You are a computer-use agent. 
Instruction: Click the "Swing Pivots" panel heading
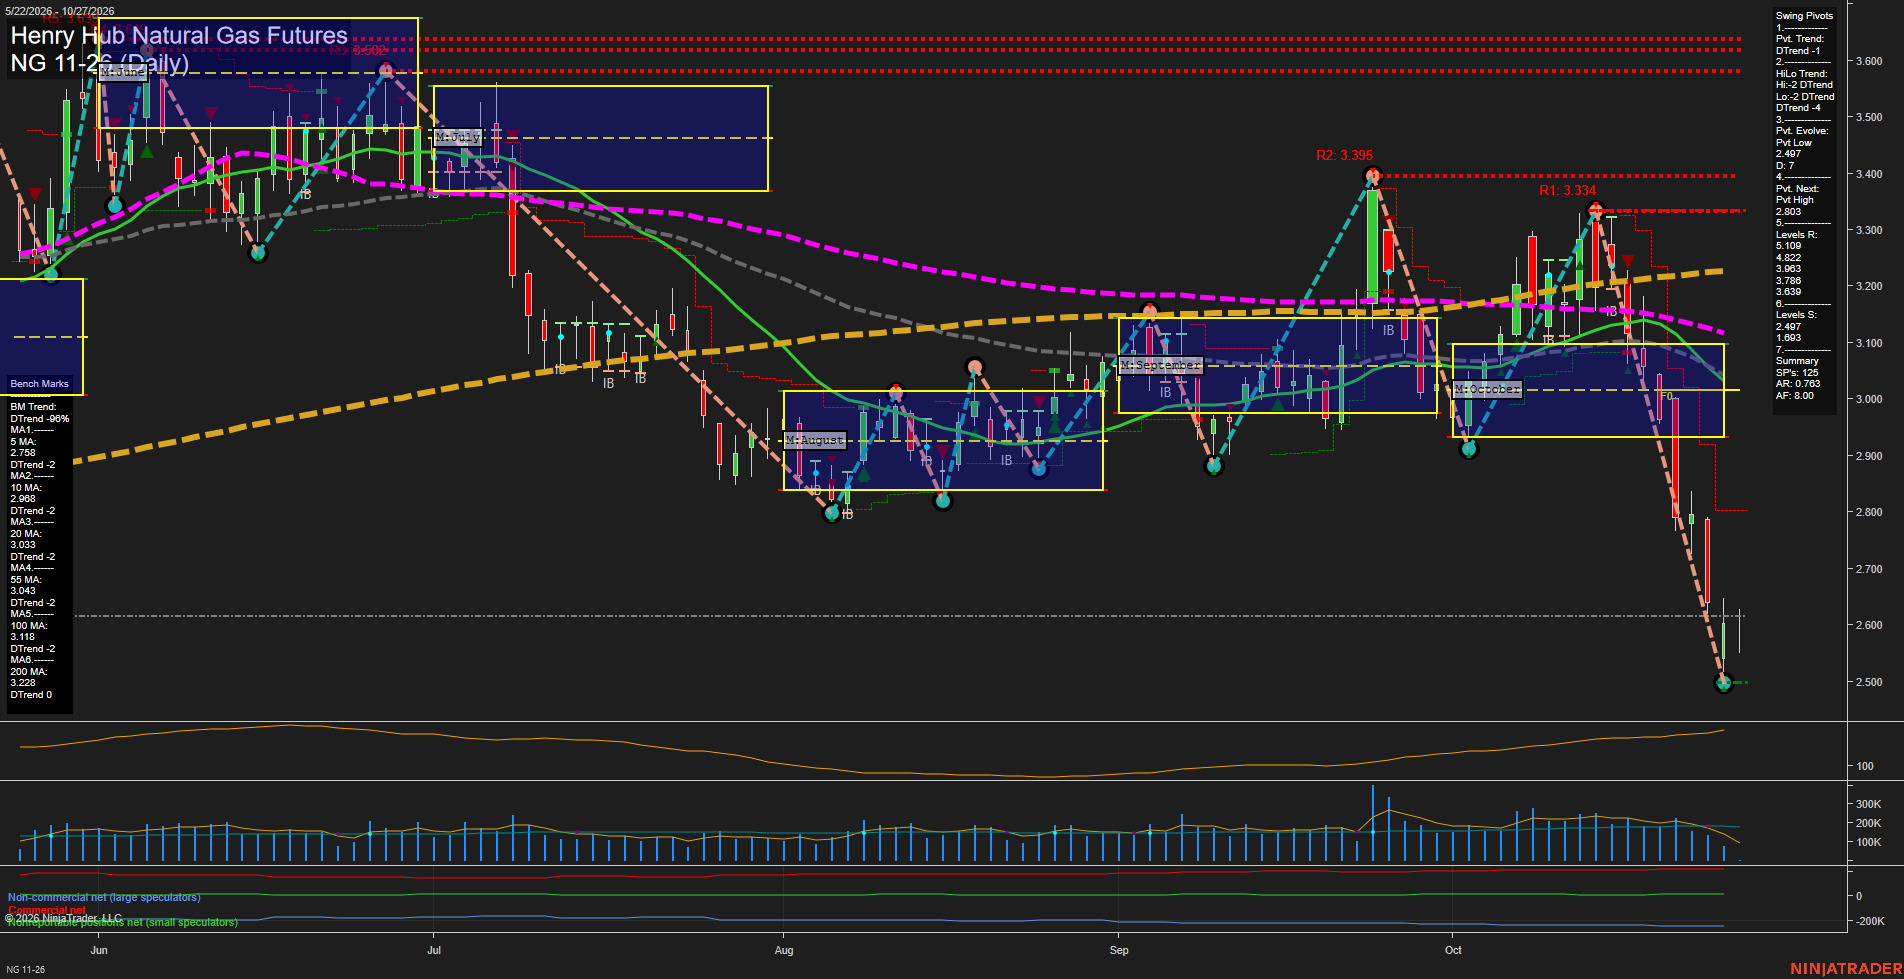[x=1804, y=16]
